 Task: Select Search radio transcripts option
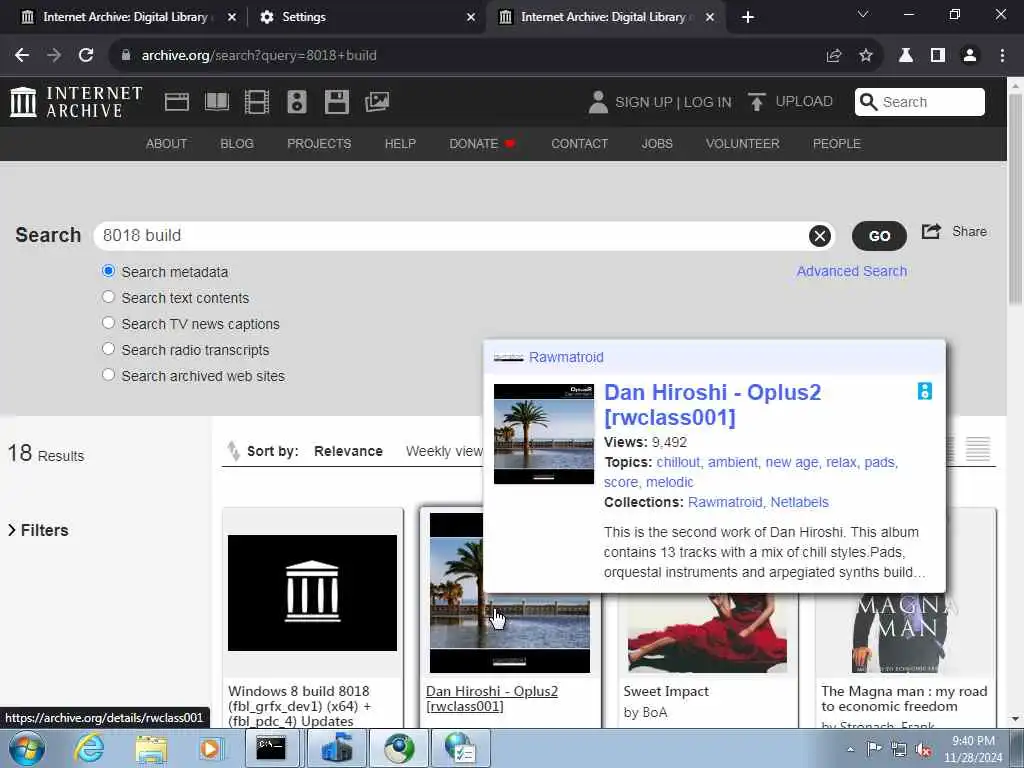click(108, 349)
